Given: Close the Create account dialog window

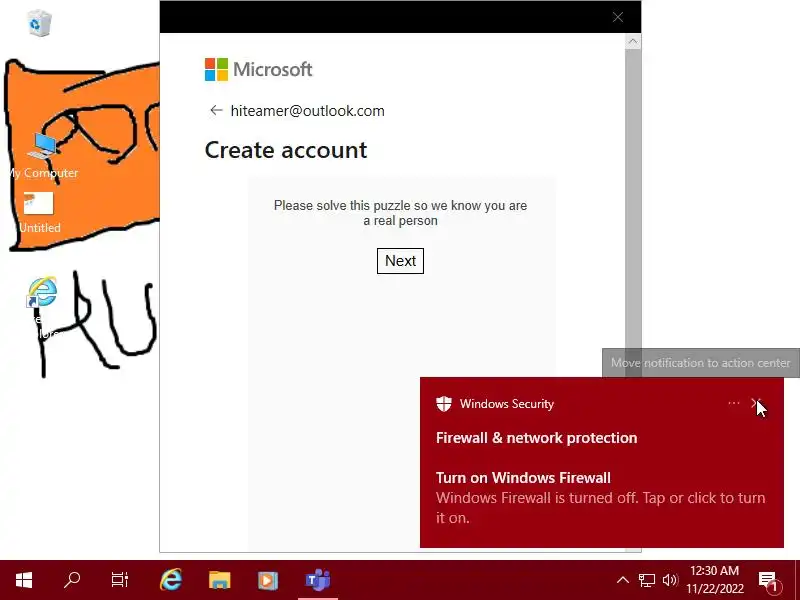Looking at the screenshot, I should tap(618, 17).
